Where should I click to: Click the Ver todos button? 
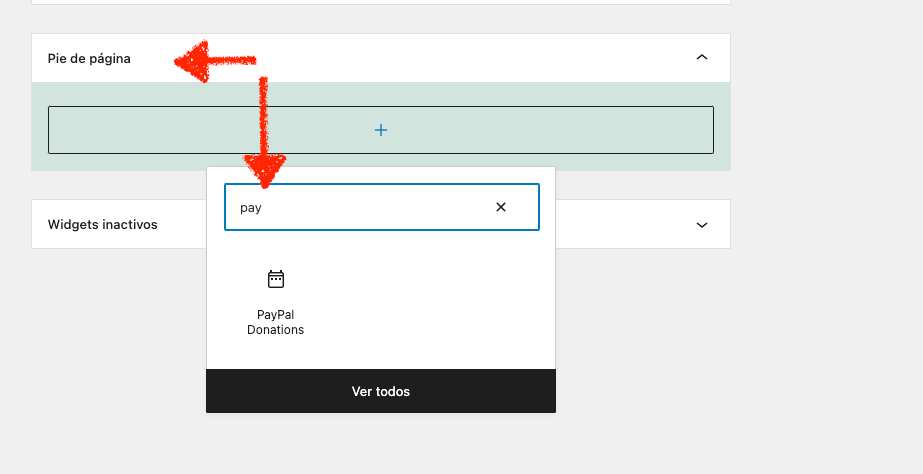pos(381,391)
